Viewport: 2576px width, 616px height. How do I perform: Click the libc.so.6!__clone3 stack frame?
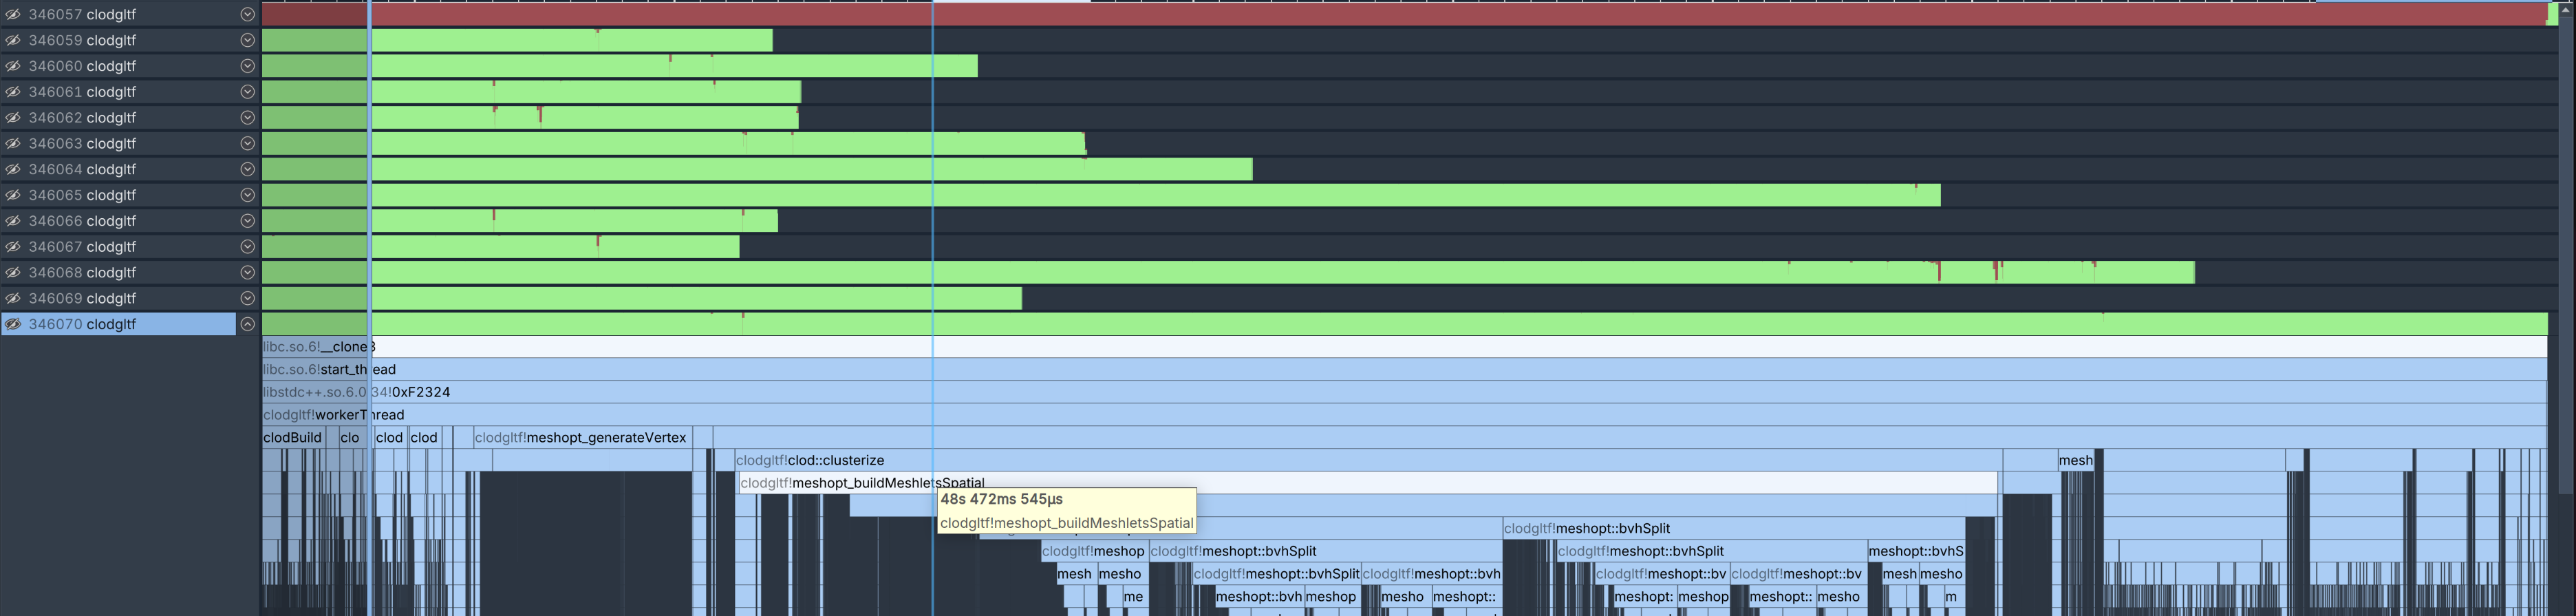(1404, 347)
